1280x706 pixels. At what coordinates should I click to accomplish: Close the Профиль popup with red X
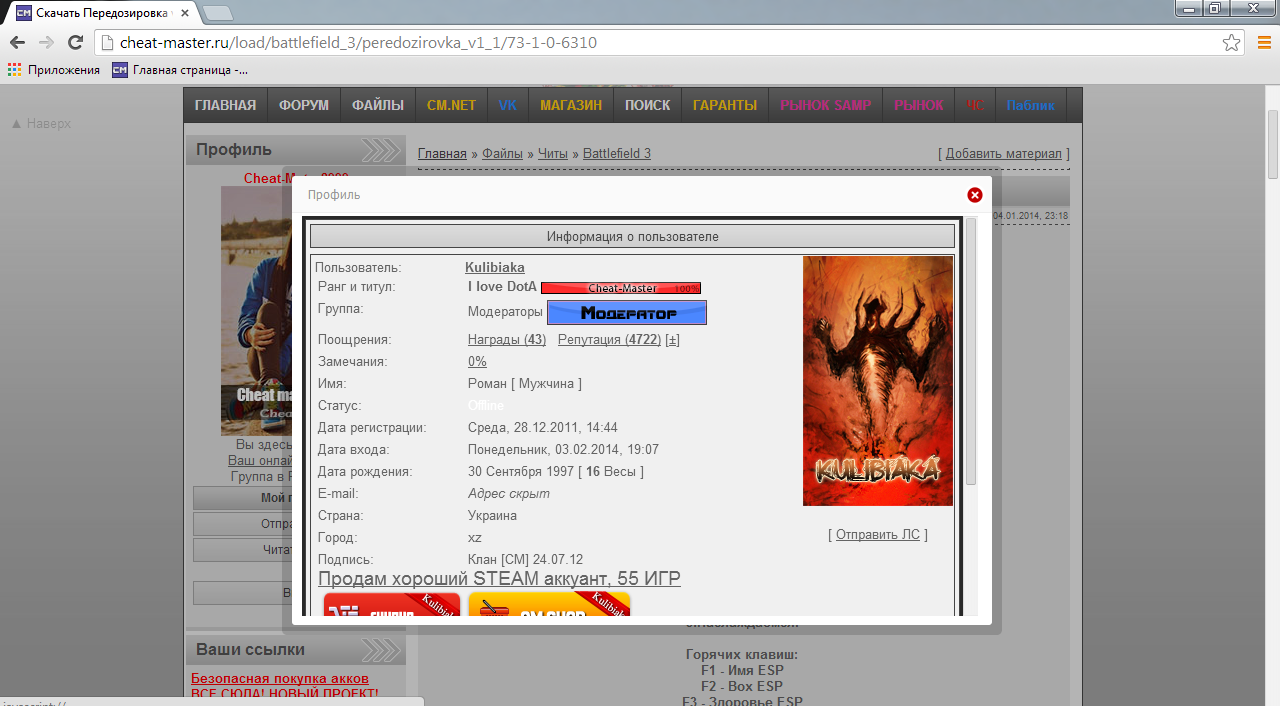coord(975,195)
